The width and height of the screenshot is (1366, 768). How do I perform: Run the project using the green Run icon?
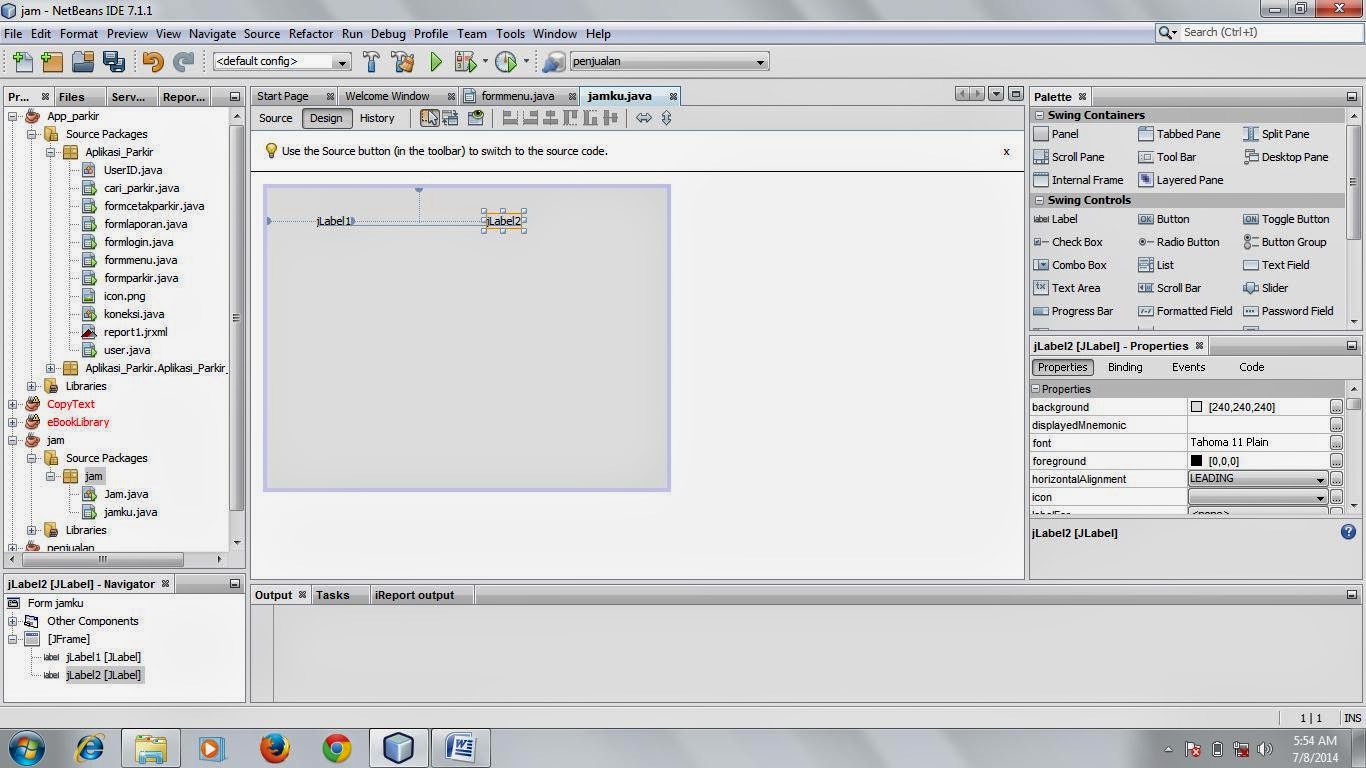434,61
